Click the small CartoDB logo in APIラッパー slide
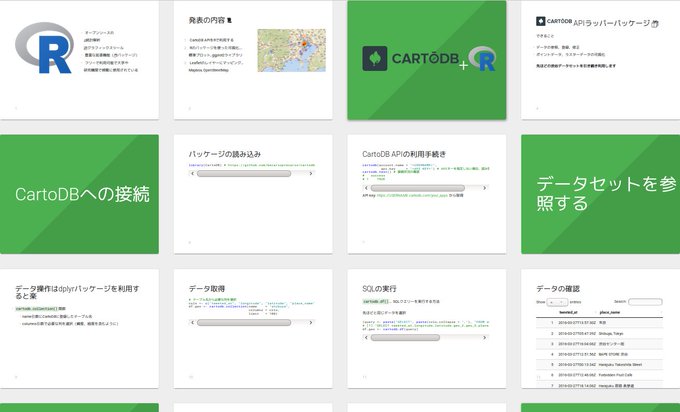This screenshot has height=412, width=680. pyautogui.click(x=554, y=21)
